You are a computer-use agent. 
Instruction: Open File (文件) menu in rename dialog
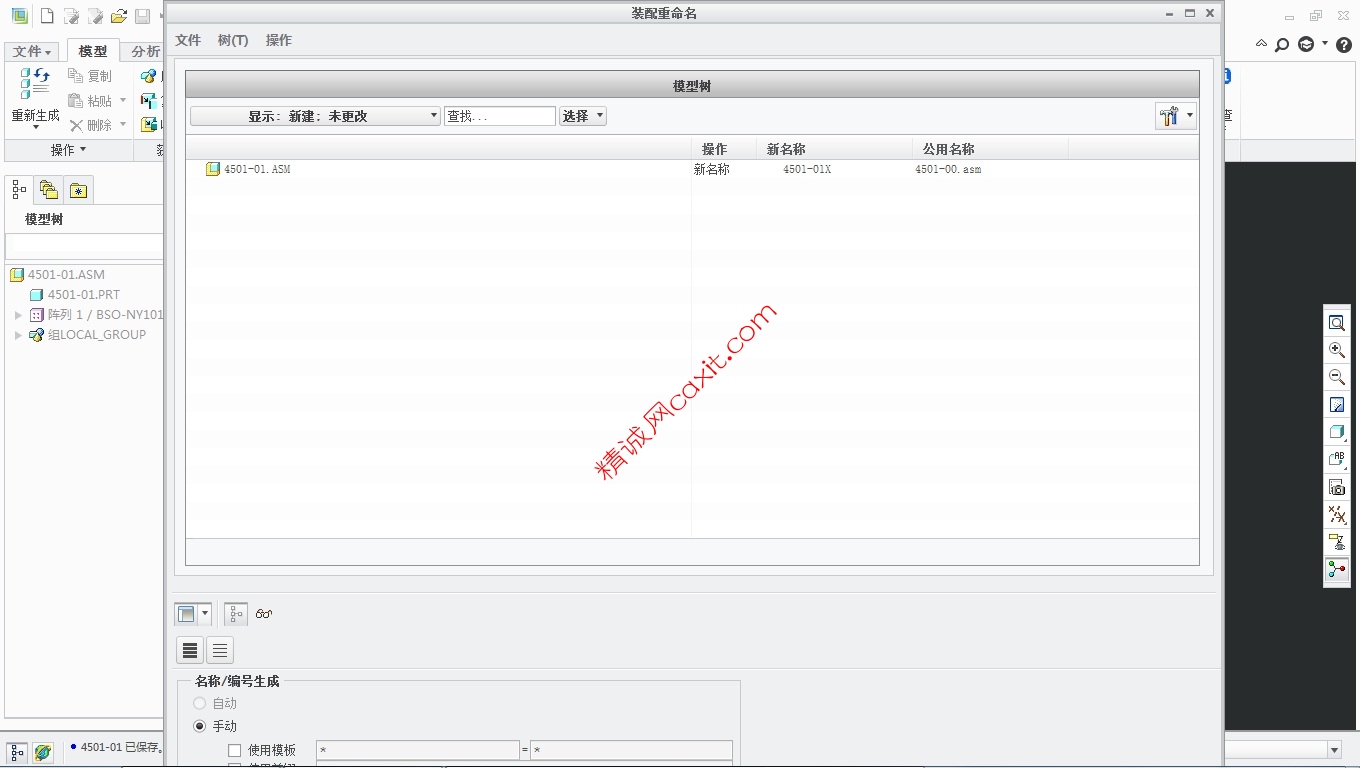tap(188, 40)
